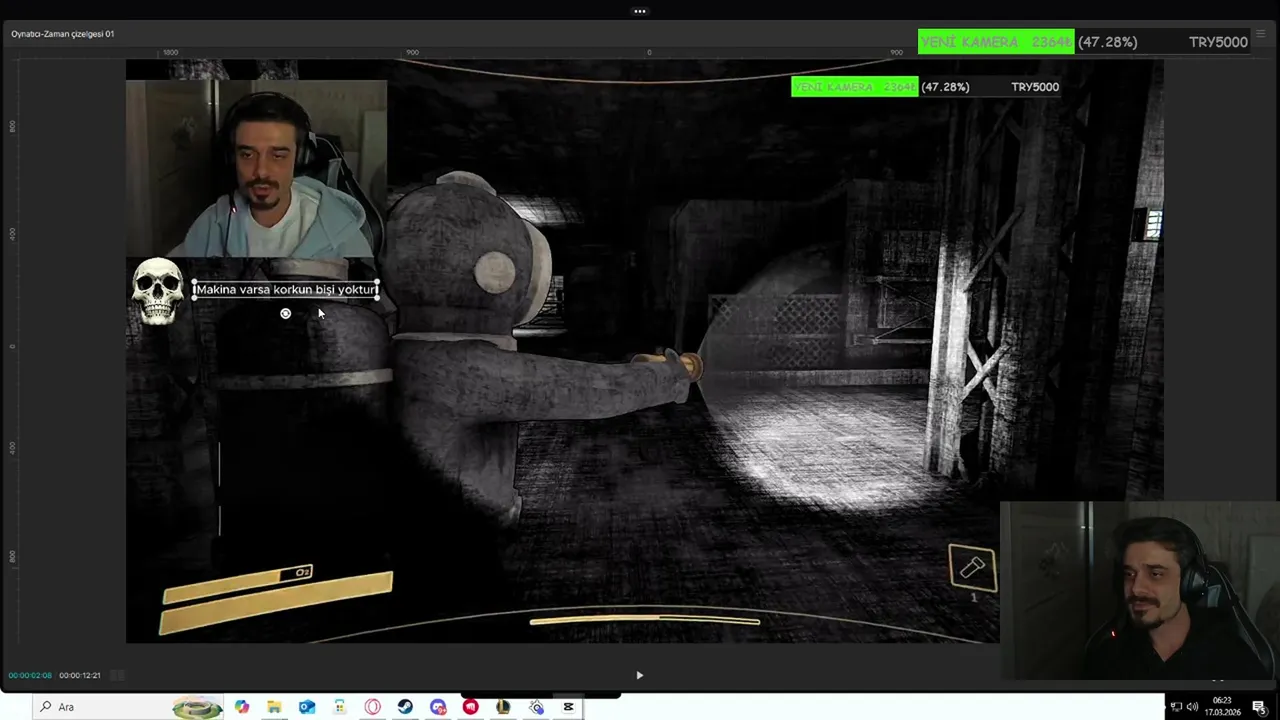The height and width of the screenshot is (720, 1280).
Task: Click the search highlight image in the taskbar
Action: [197, 707]
